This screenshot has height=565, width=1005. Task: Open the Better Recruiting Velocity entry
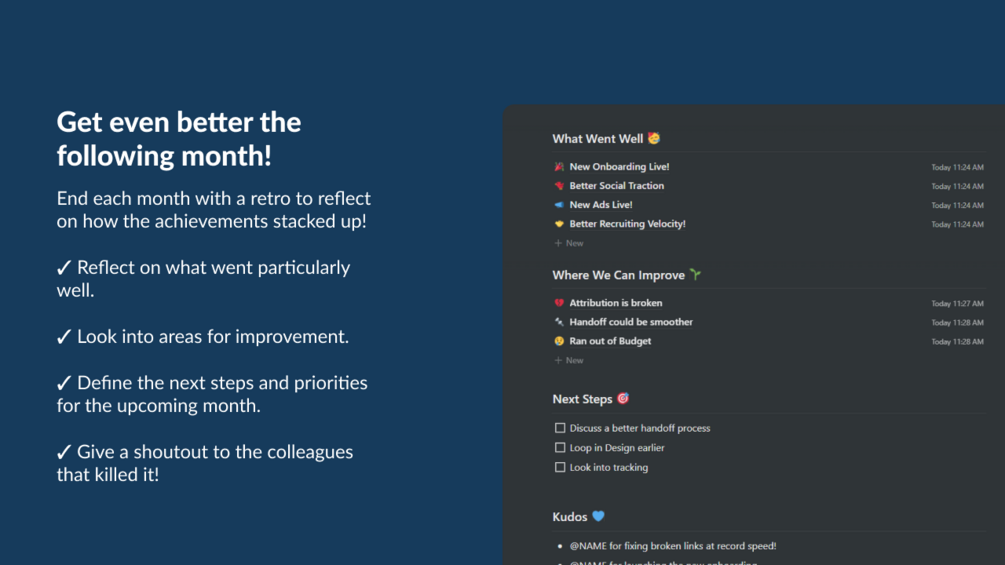627,224
